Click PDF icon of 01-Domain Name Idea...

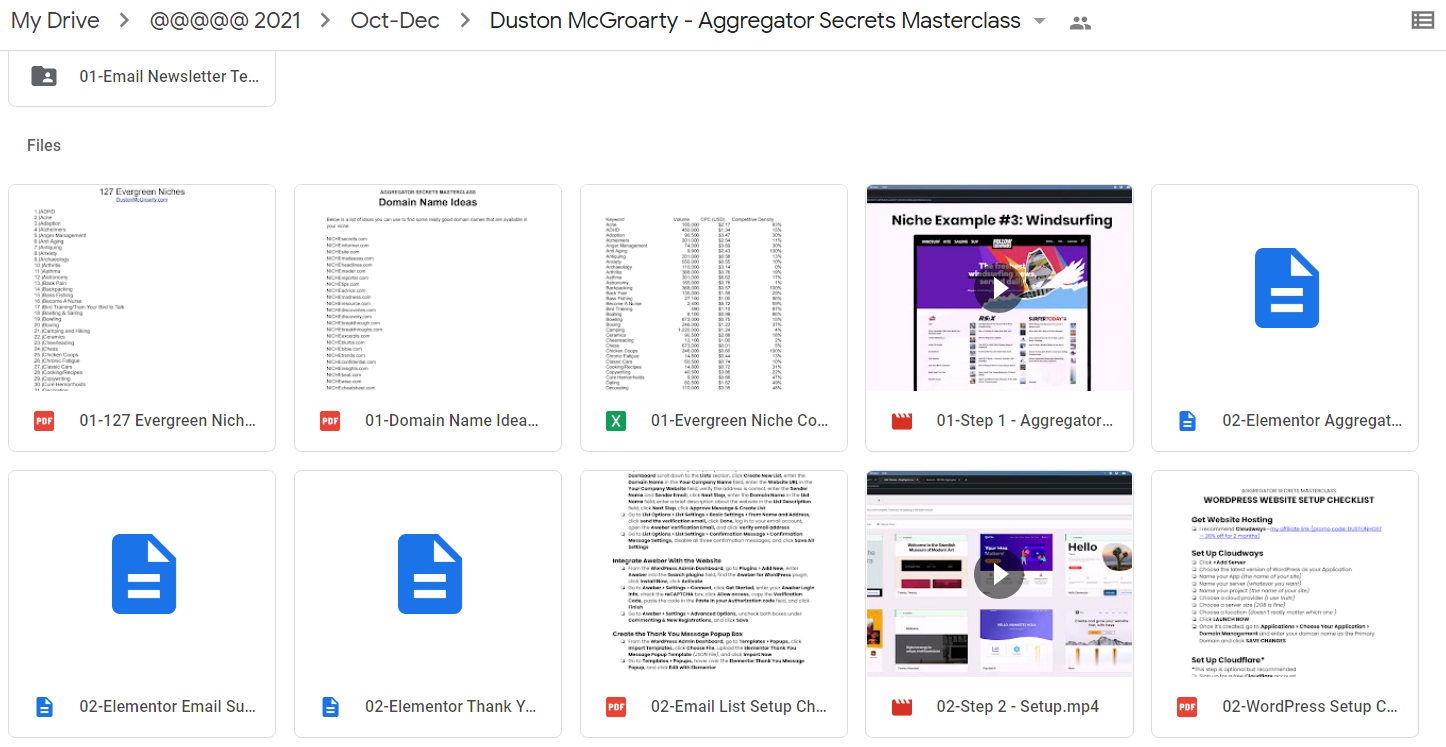coord(330,421)
